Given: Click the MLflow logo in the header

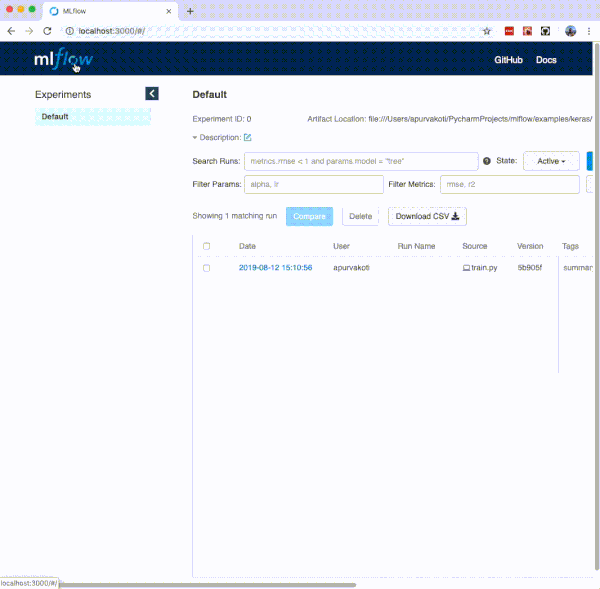Looking at the screenshot, I should [x=63, y=60].
